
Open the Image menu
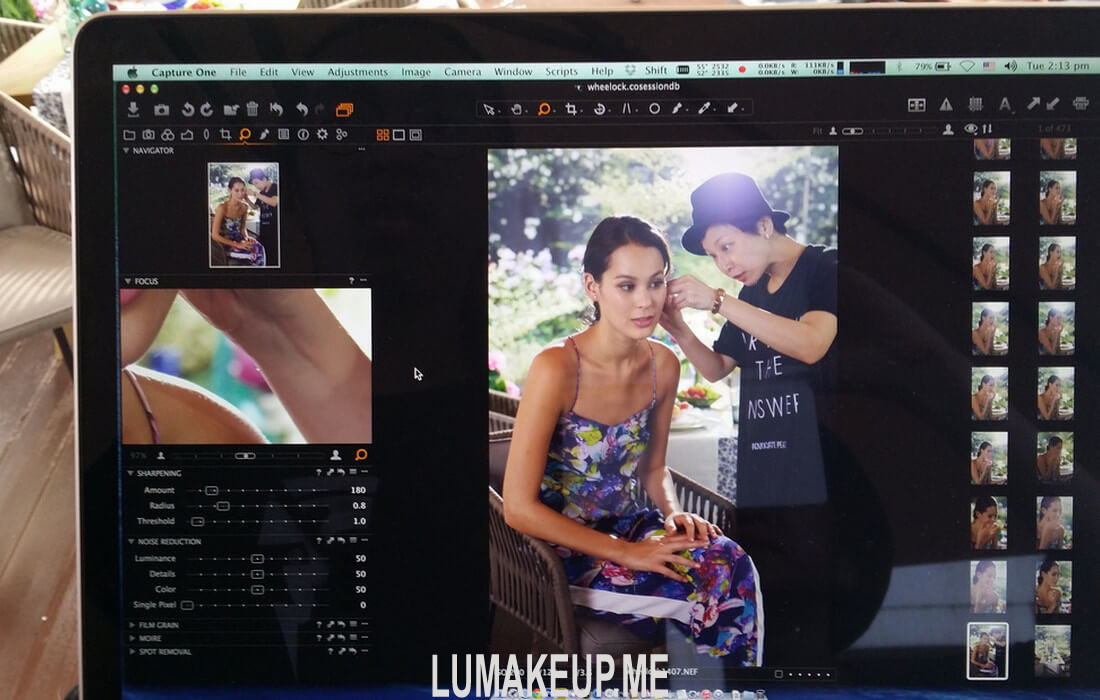416,72
